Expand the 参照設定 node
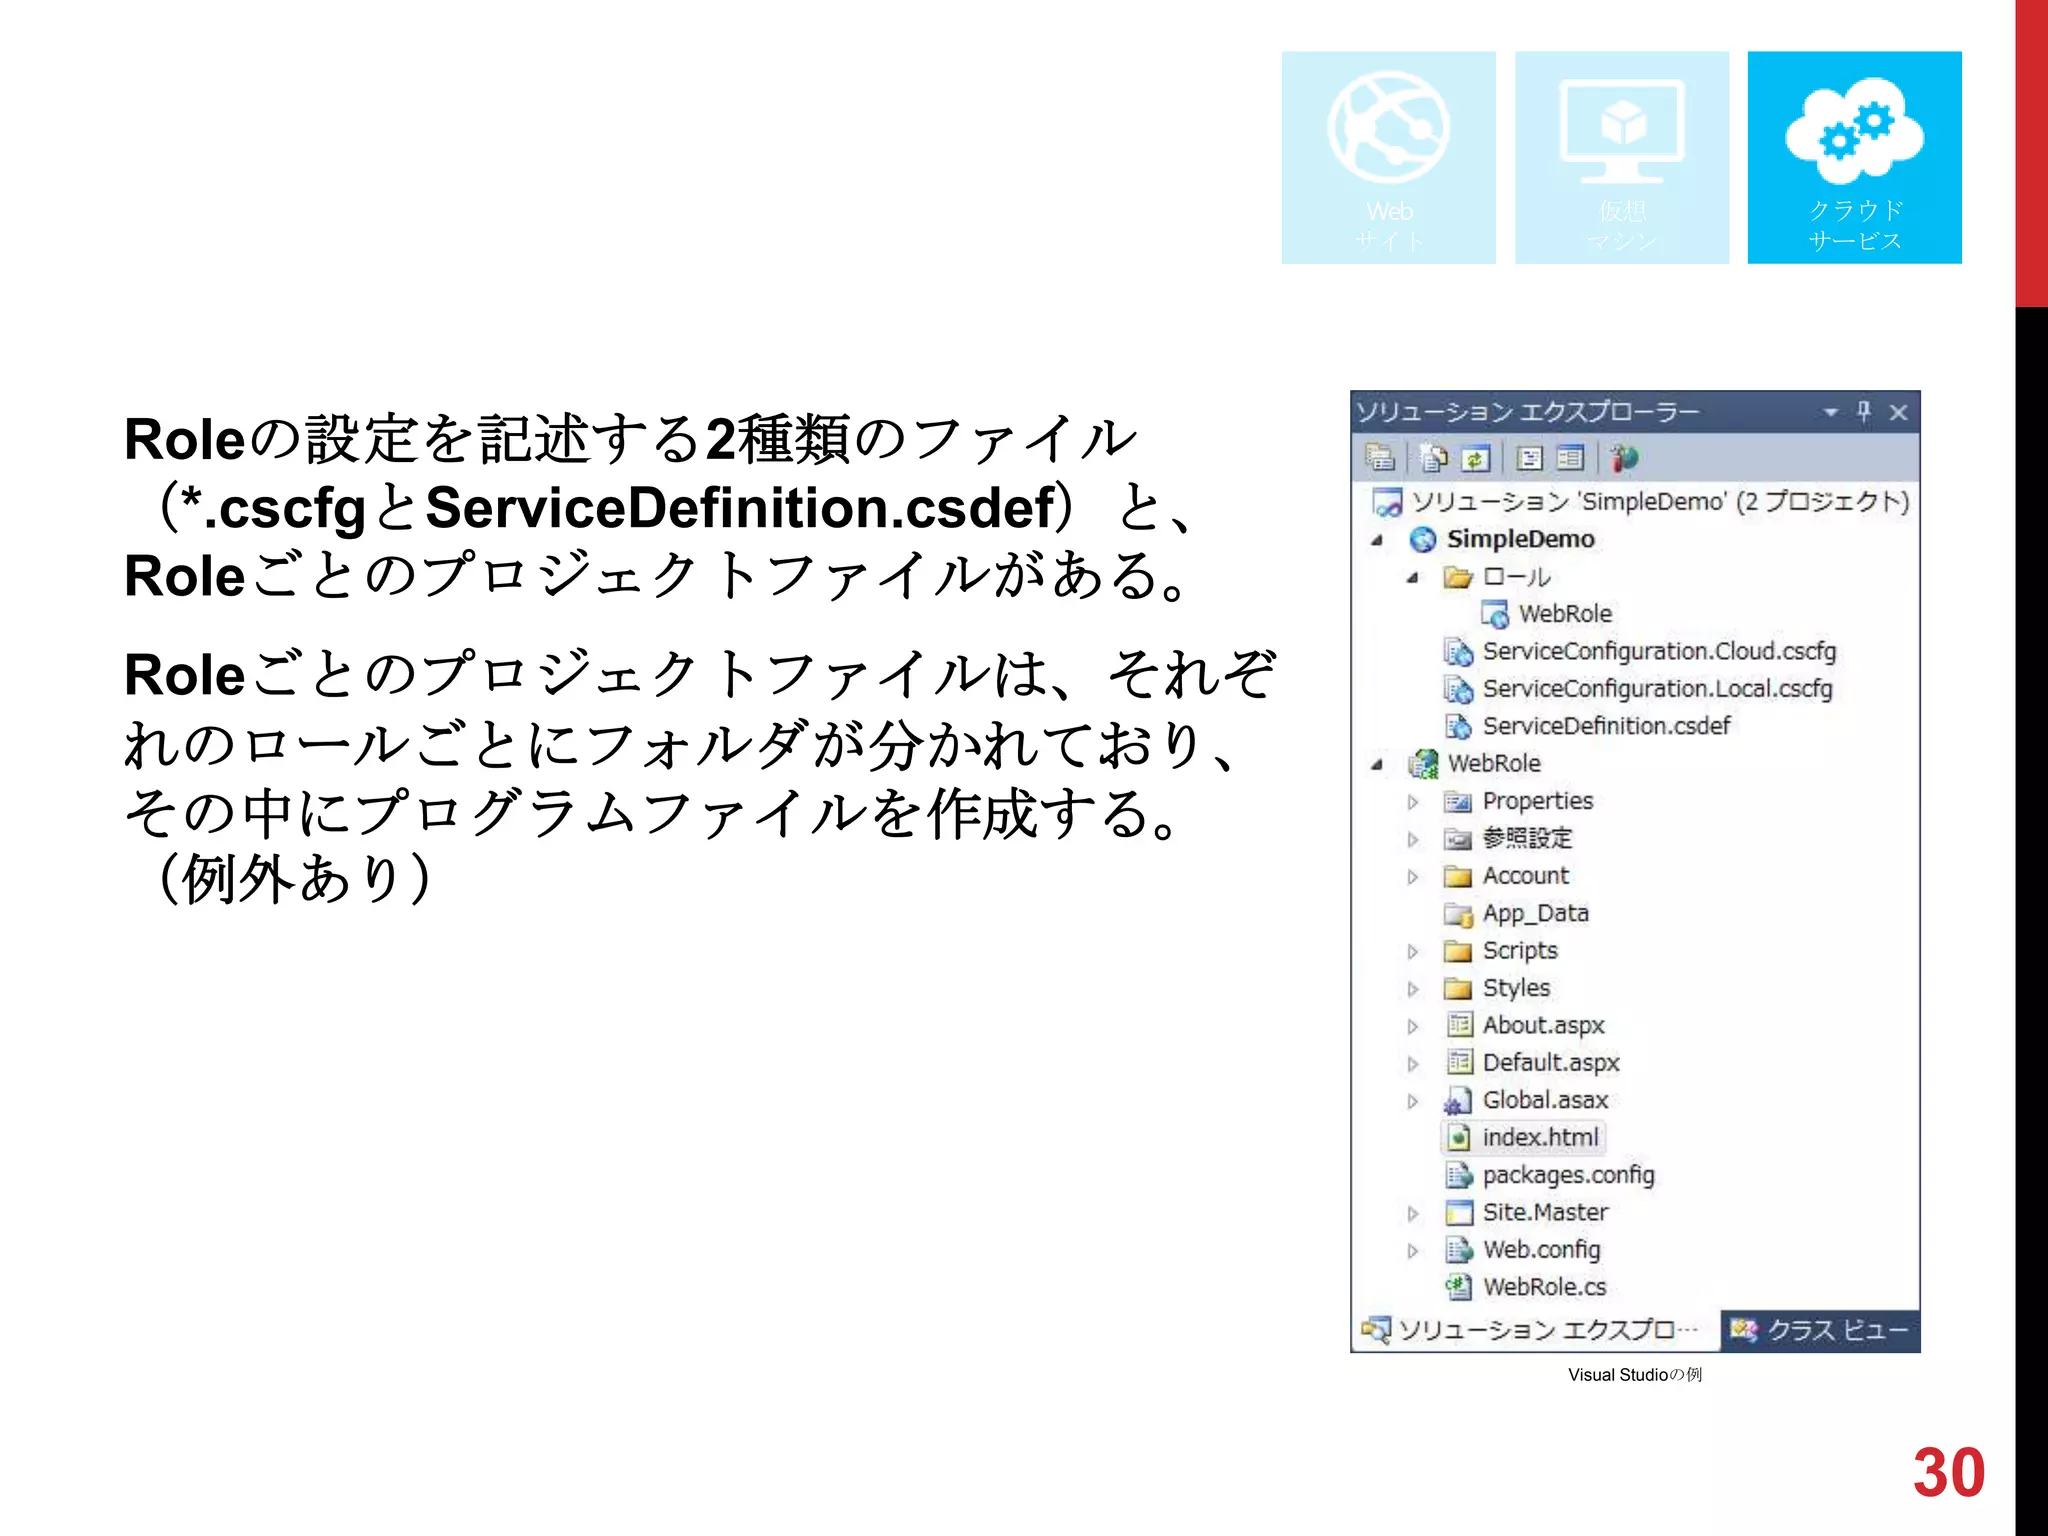The width and height of the screenshot is (2048, 1536). [1412, 839]
